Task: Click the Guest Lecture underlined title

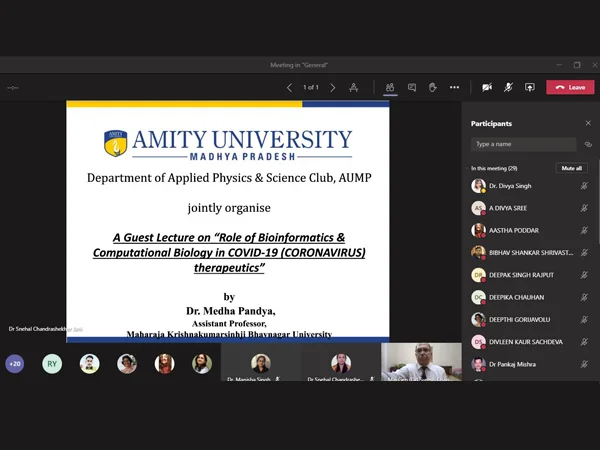Action: (229, 253)
